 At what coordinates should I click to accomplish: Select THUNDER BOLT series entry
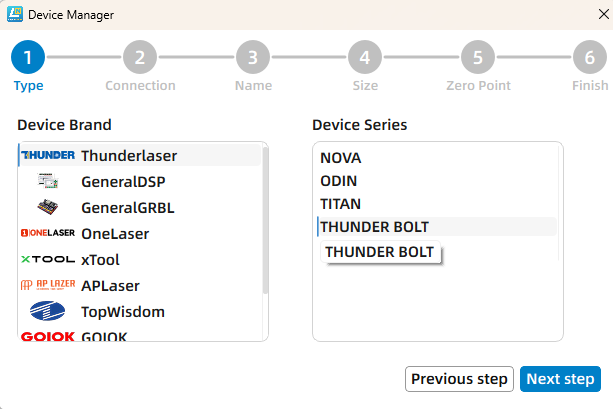click(374, 227)
